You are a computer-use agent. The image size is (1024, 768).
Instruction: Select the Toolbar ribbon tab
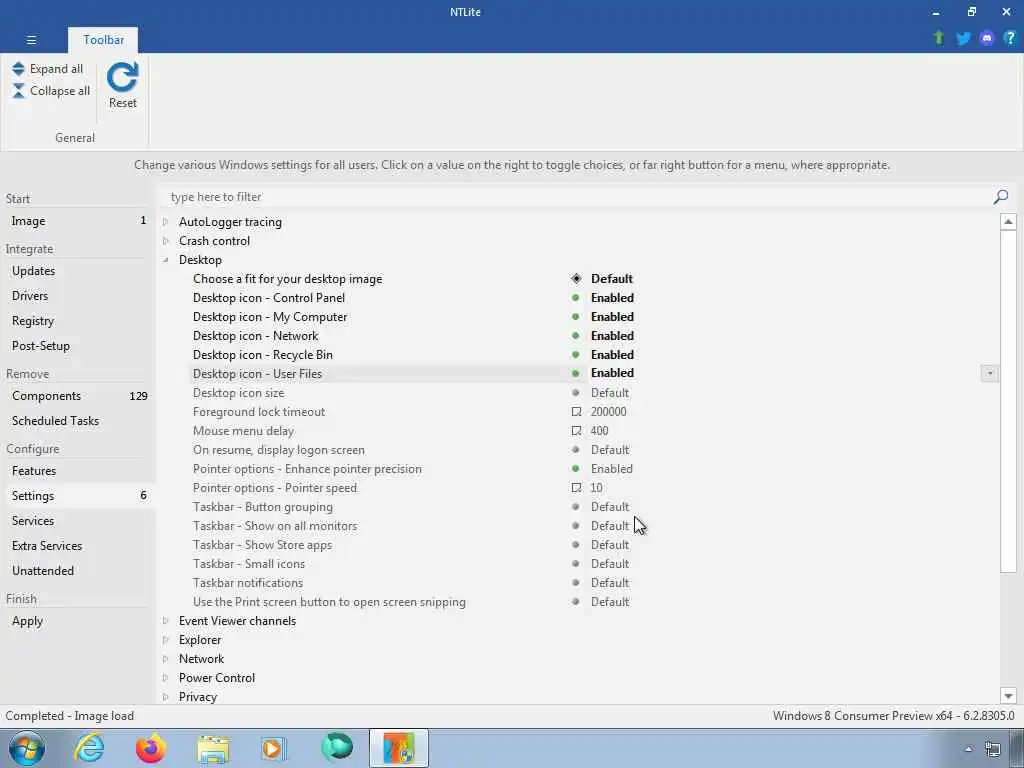point(103,40)
